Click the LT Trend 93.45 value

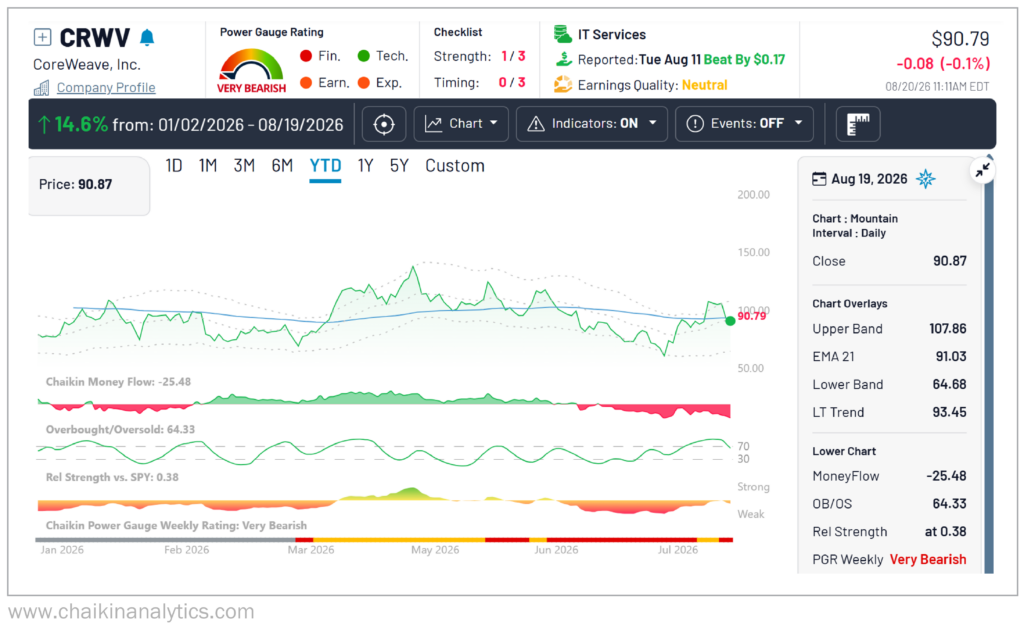950,413
